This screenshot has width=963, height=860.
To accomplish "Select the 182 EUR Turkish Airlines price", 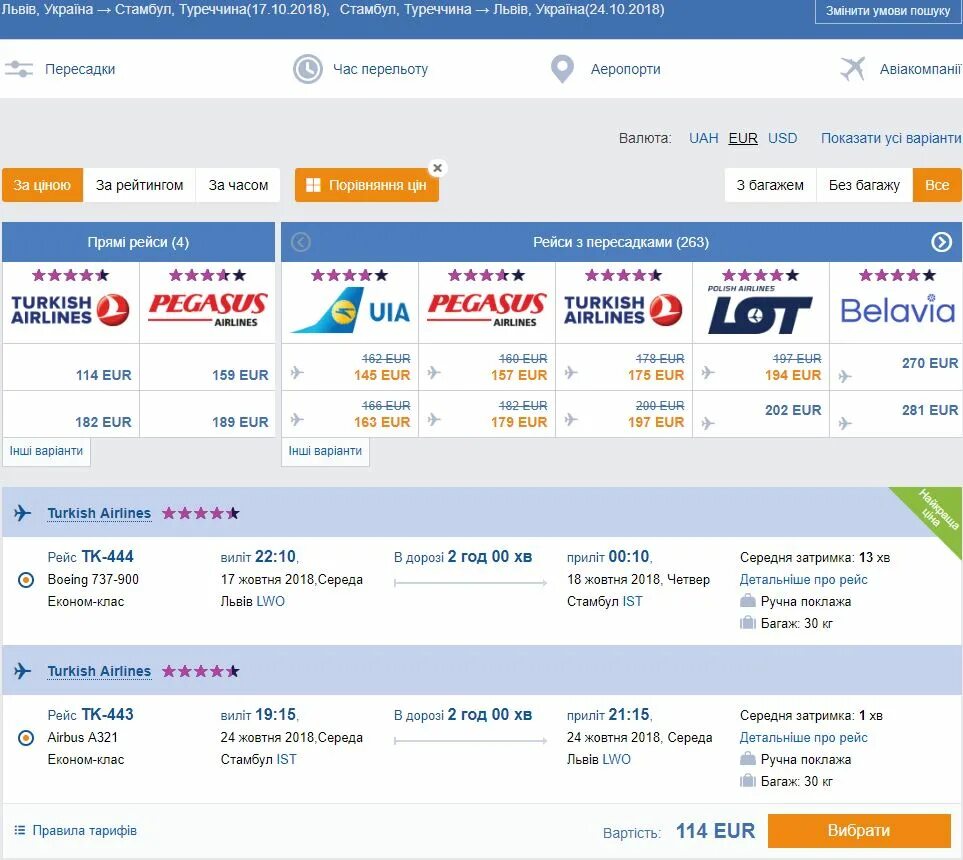I will pyautogui.click(x=103, y=422).
